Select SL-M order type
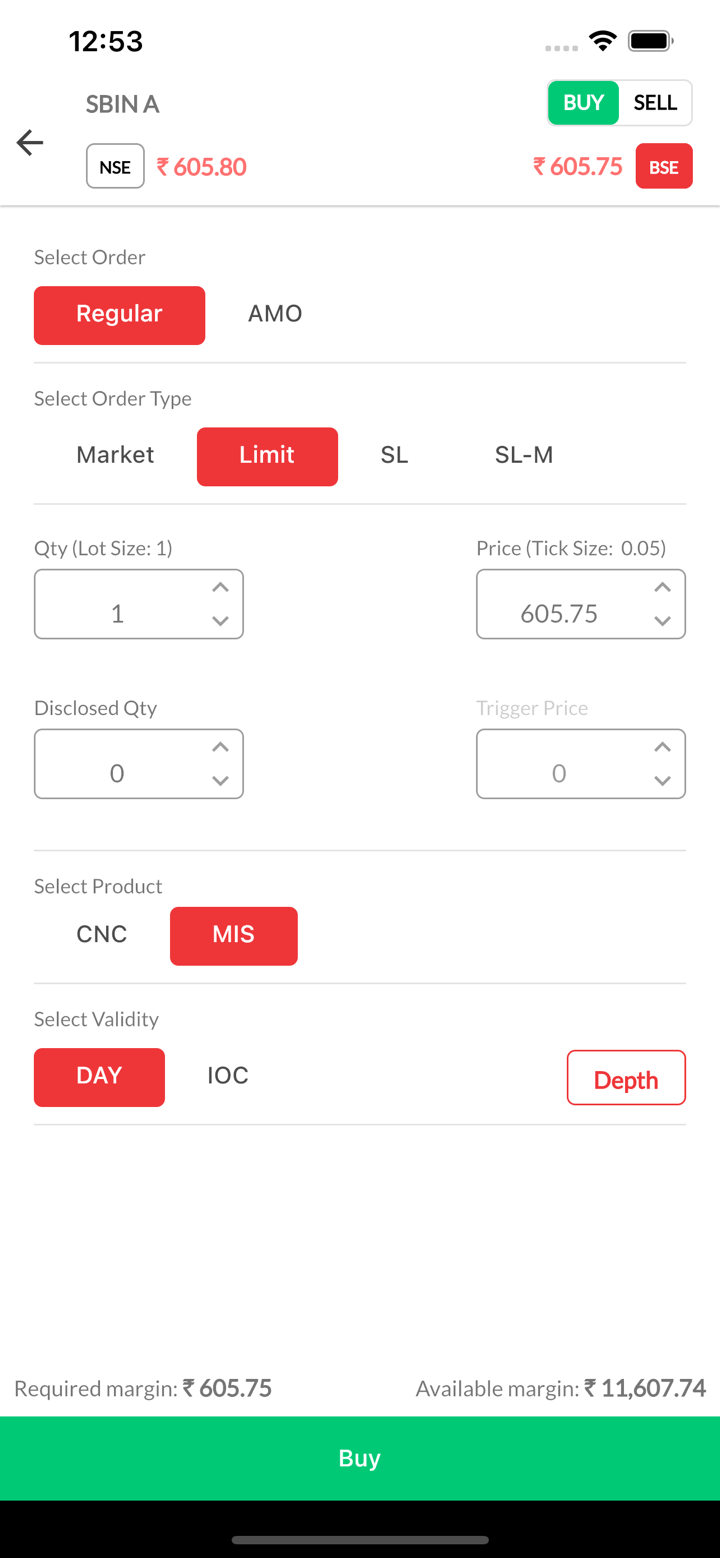720x1558 pixels. (524, 455)
